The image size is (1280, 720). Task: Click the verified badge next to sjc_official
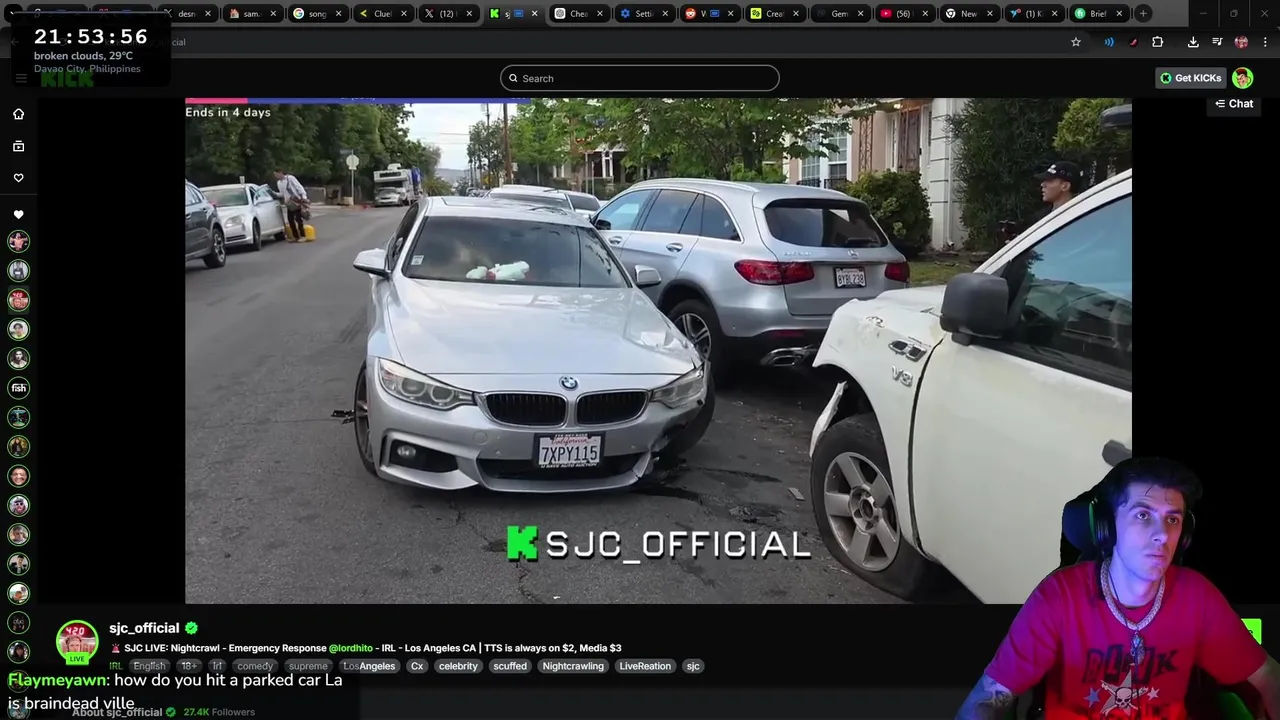click(x=191, y=628)
